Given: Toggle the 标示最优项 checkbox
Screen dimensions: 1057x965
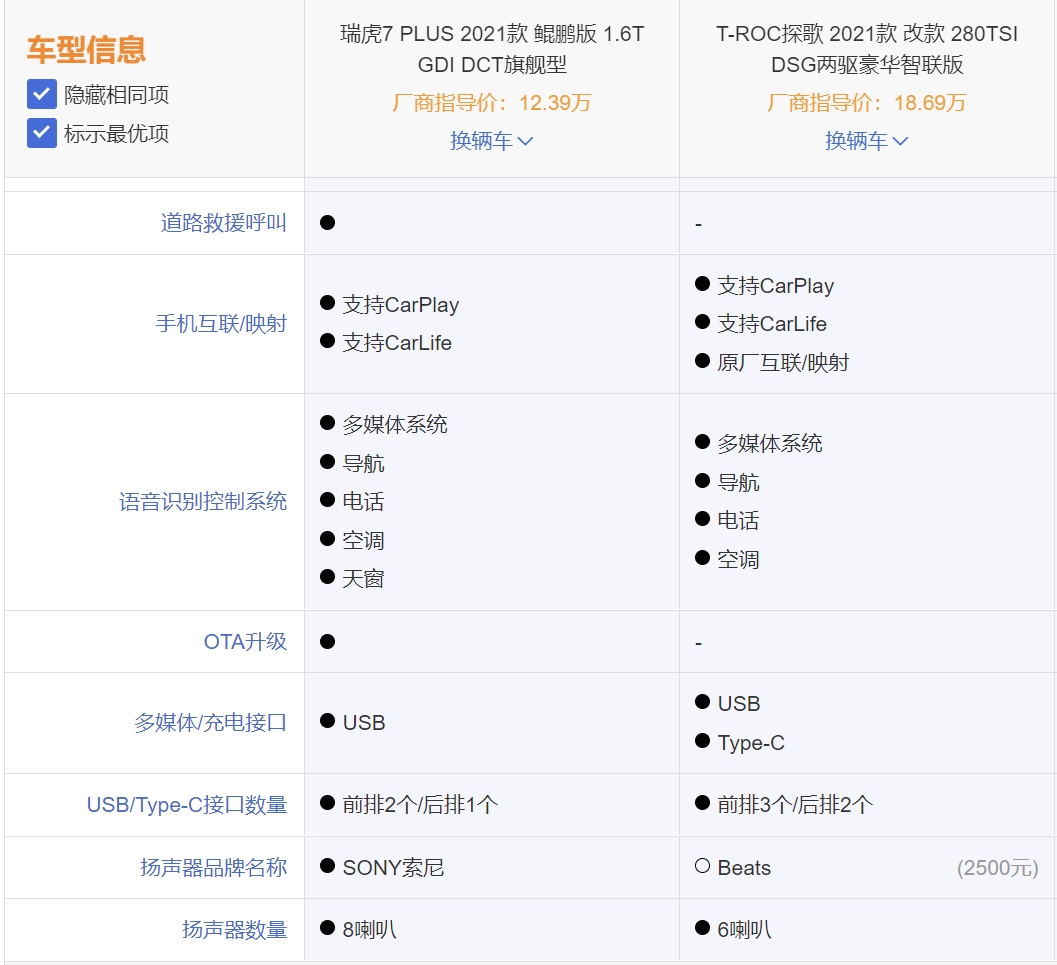Looking at the screenshot, I should [41, 133].
